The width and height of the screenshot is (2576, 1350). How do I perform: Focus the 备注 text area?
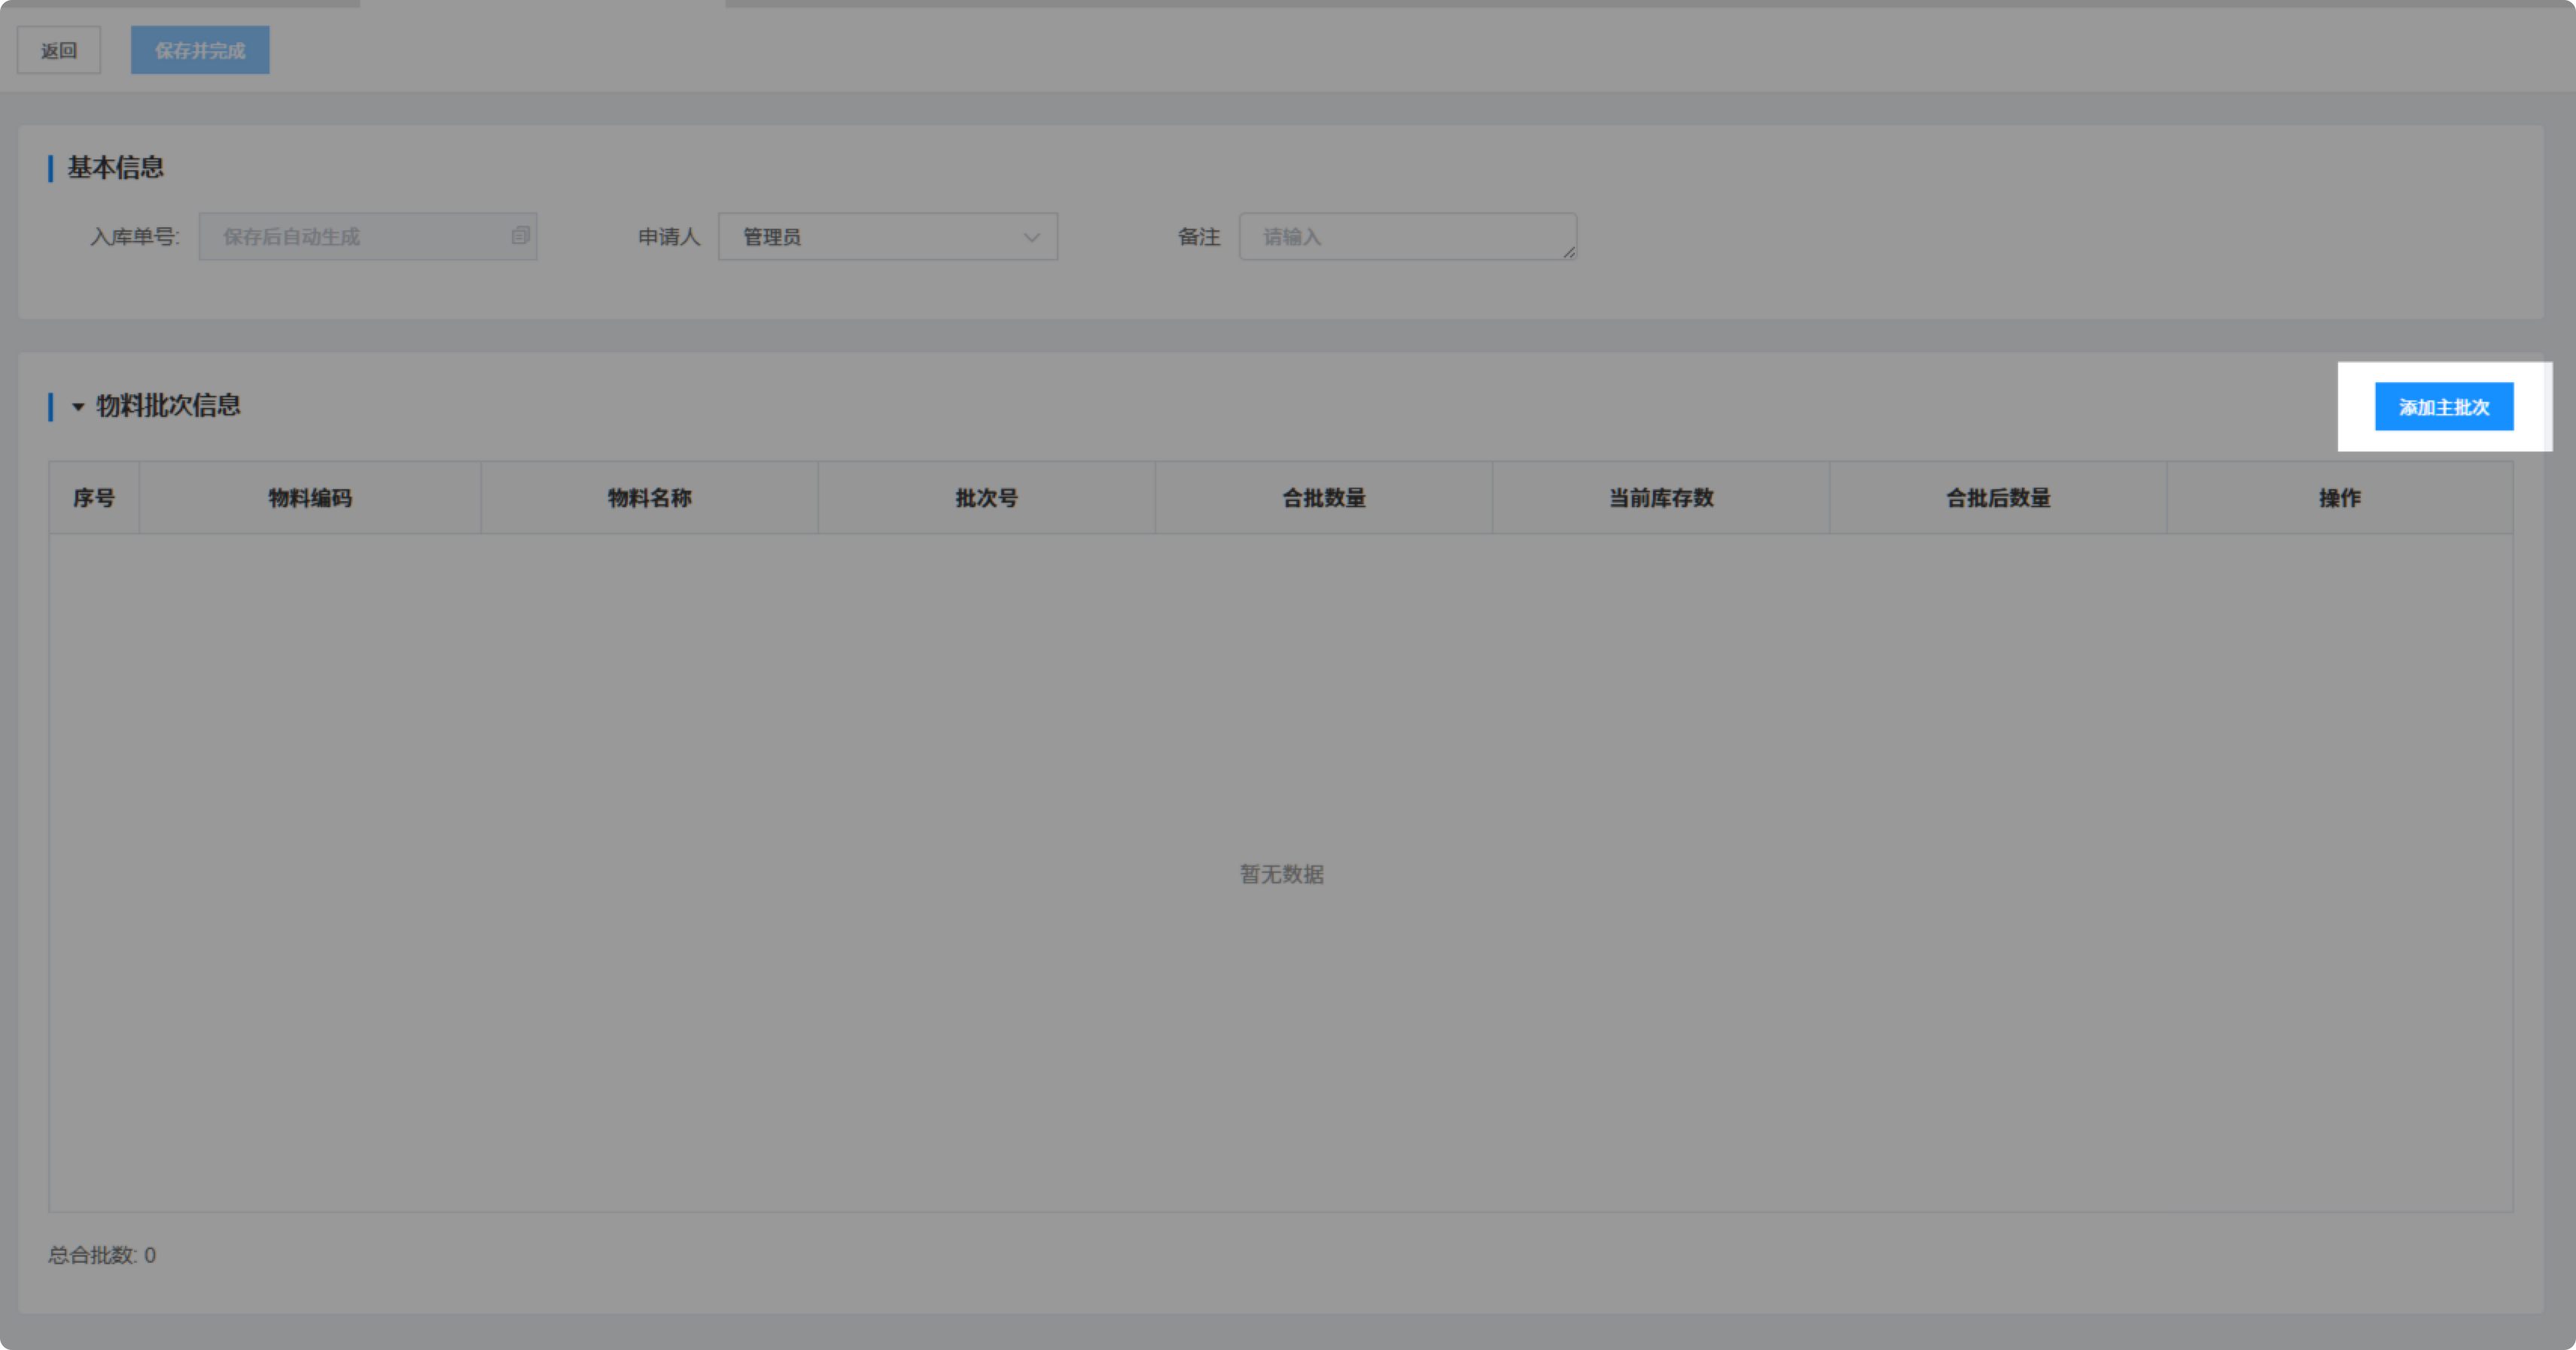click(1400, 237)
